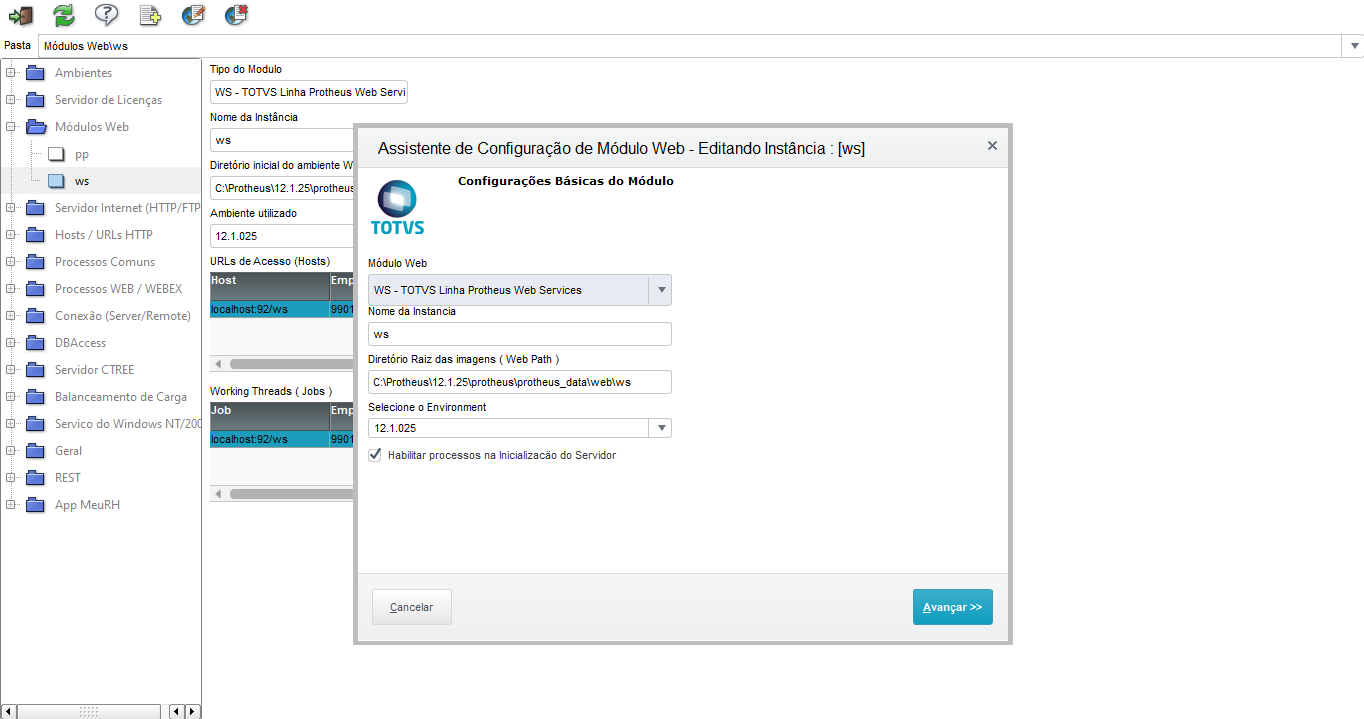Click the Hosts / URLs HTTP folder icon
Image resolution: width=1364 pixels, height=719 pixels.
(36, 235)
